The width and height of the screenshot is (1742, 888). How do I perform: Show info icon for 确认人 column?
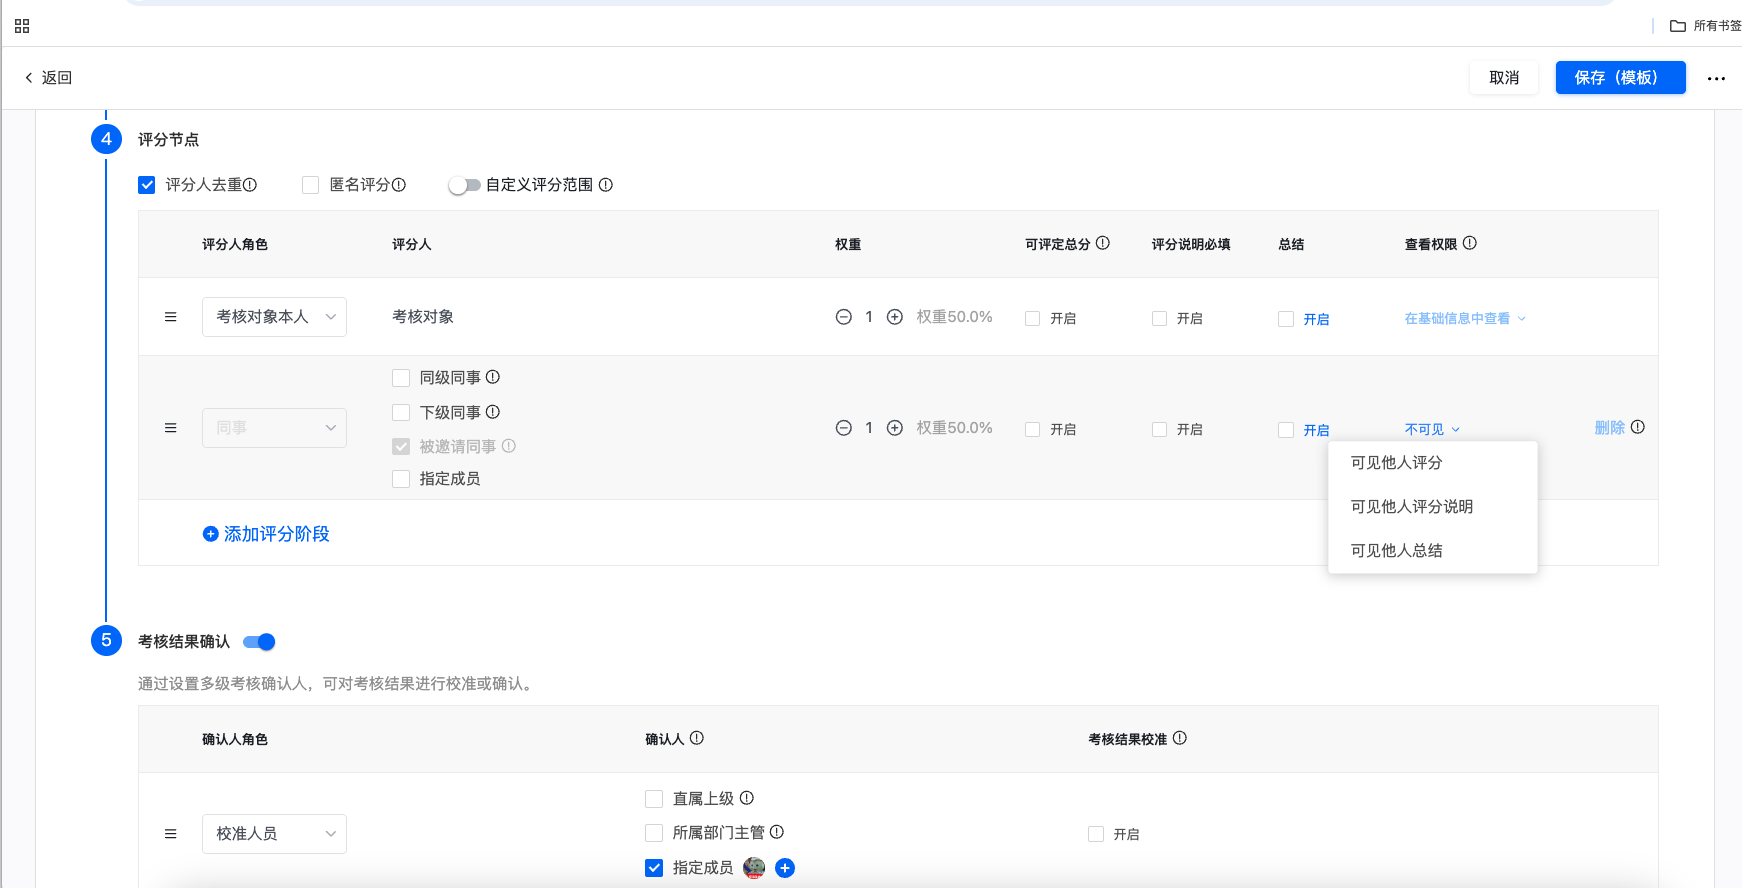point(697,738)
